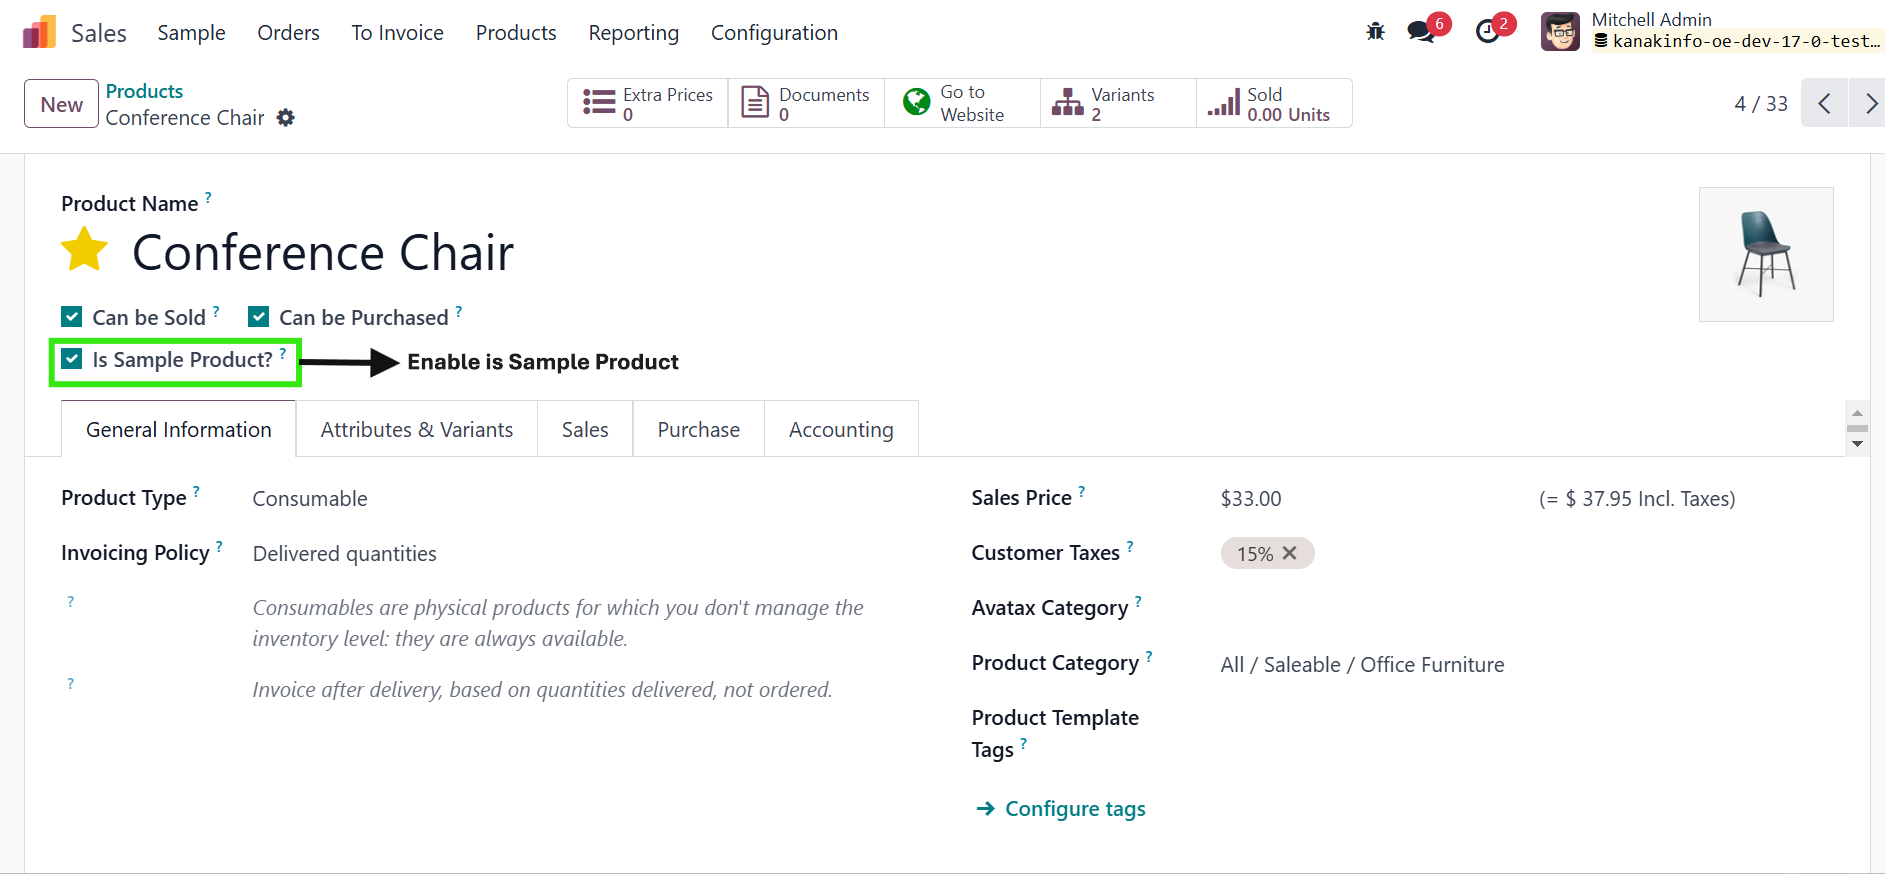Image resolution: width=1885 pixels, height=874 pixels.
Task: Show help tooltip for Product Name
Action: [208, 197]
